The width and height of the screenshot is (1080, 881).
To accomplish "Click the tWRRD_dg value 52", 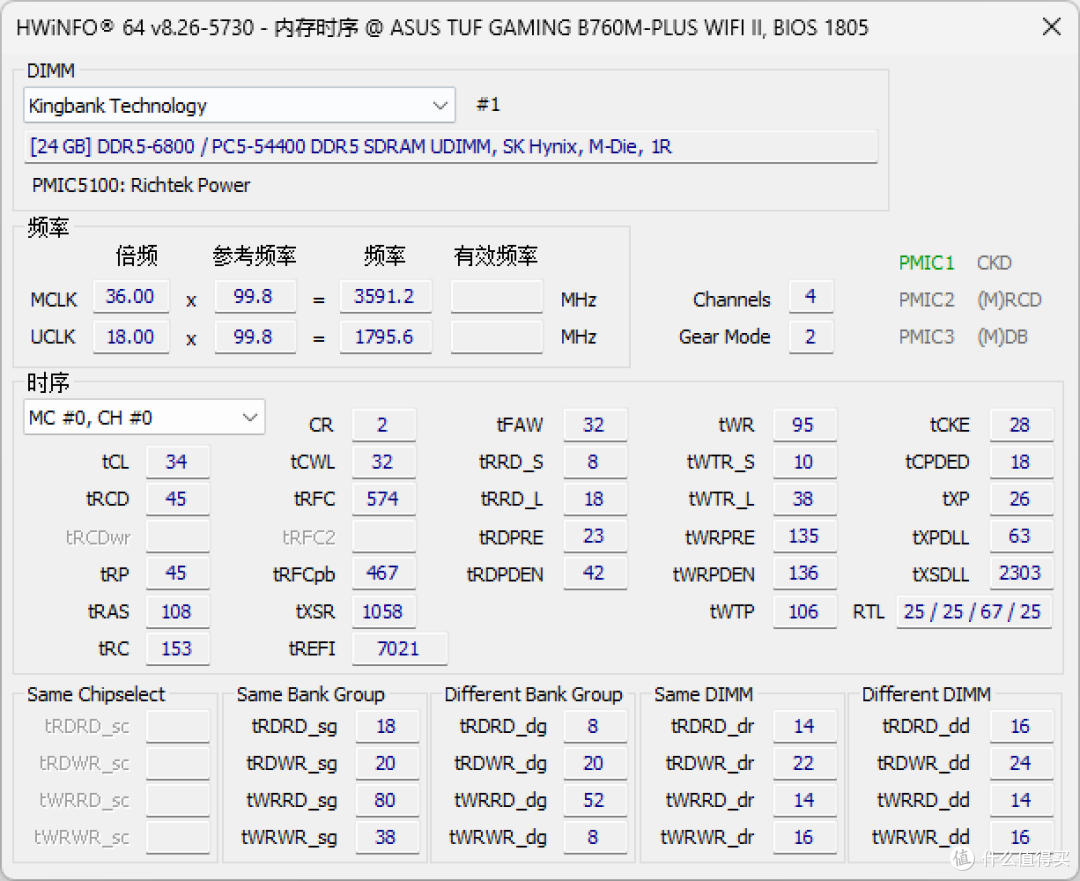I will 594,800.
